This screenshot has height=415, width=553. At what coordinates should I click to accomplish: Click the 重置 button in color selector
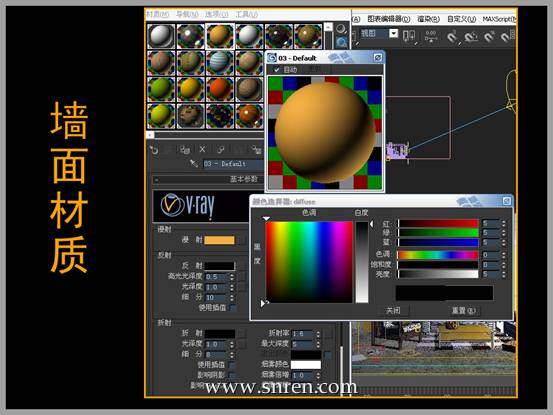click(x=463, y=311)
